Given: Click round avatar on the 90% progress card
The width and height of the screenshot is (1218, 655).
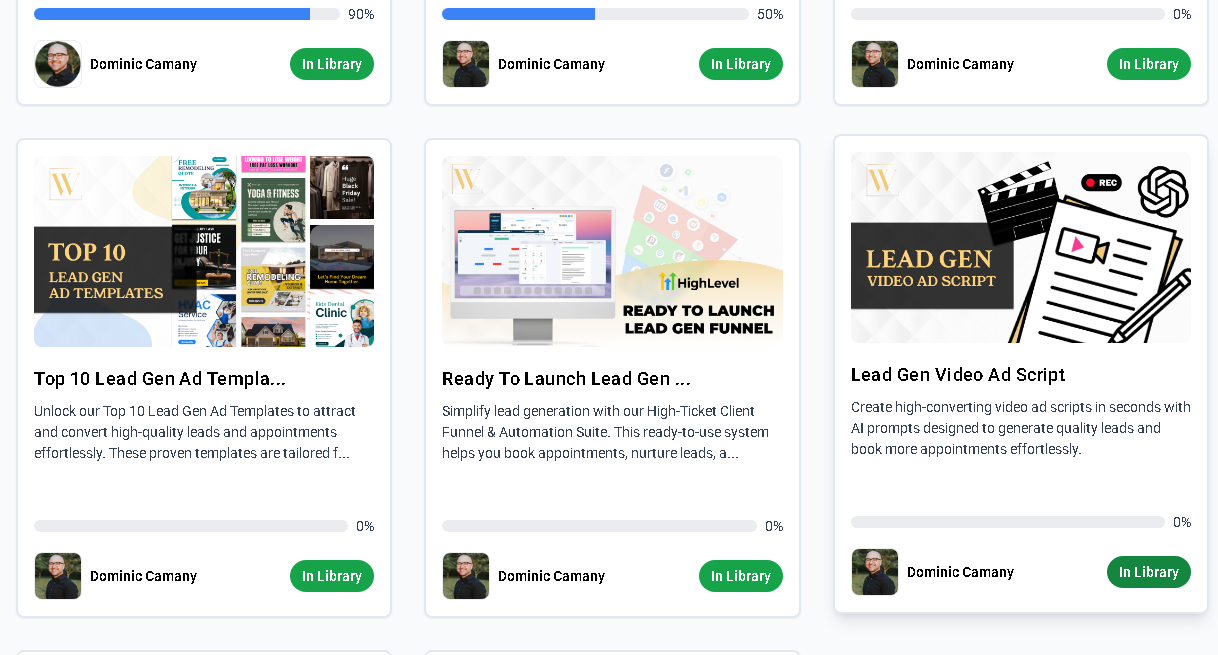Looking at the screenshot, I should [58, 64].
